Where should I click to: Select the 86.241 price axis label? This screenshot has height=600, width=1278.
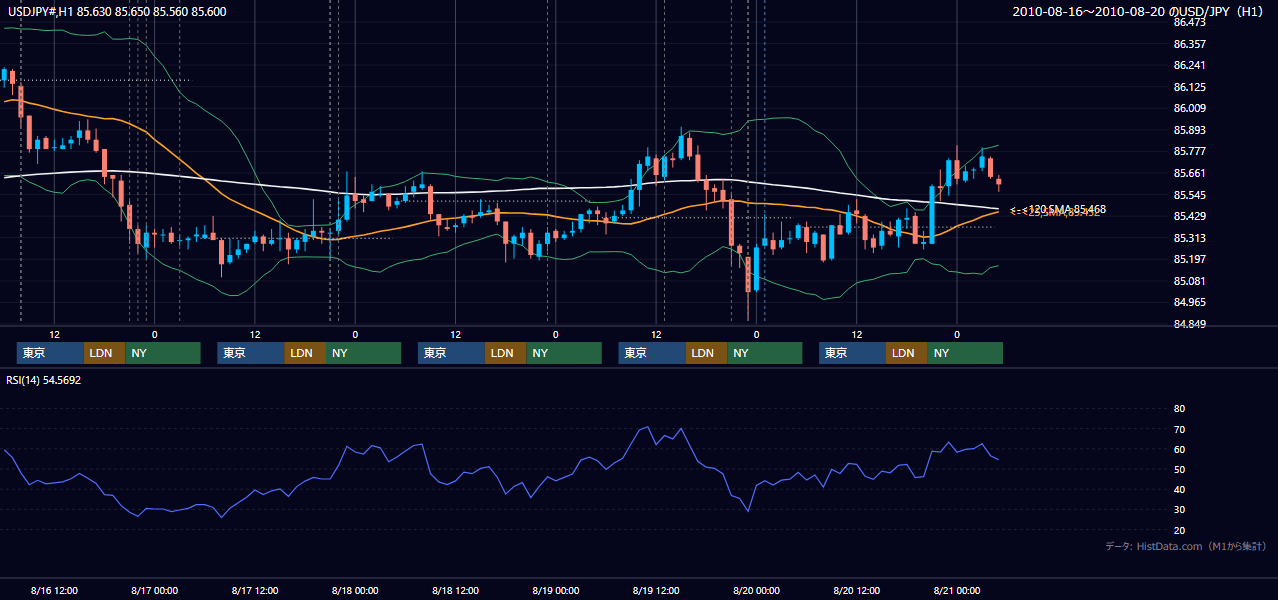click(x=1190, y=65)
